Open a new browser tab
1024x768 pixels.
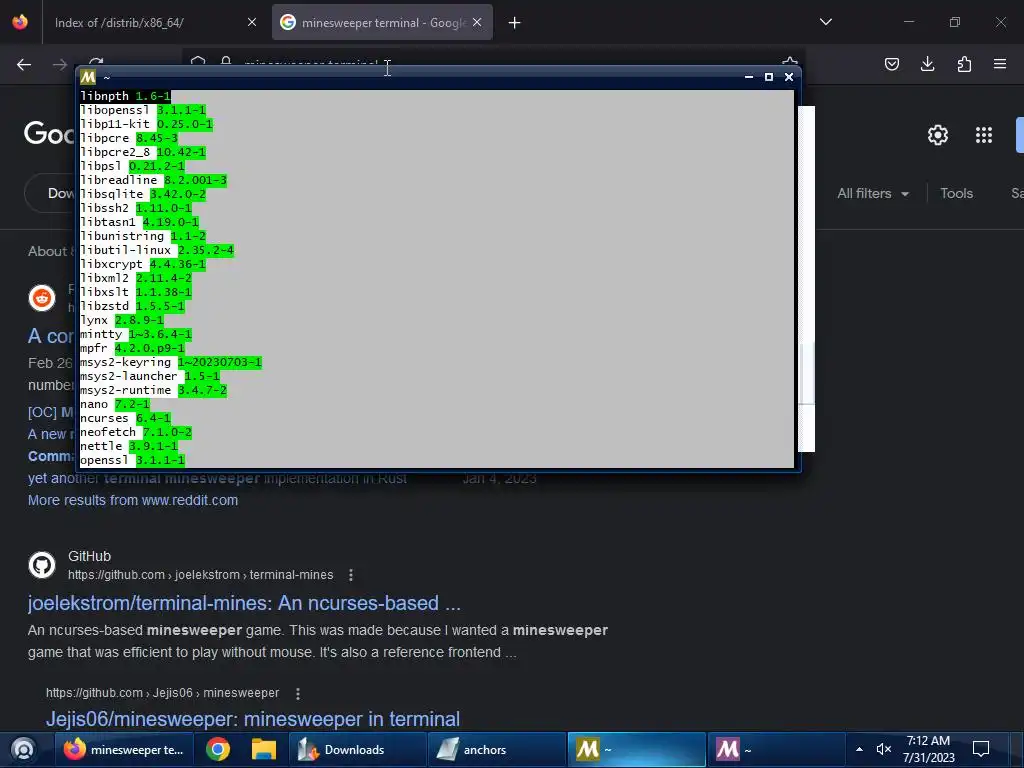click(x=515, y=23)
